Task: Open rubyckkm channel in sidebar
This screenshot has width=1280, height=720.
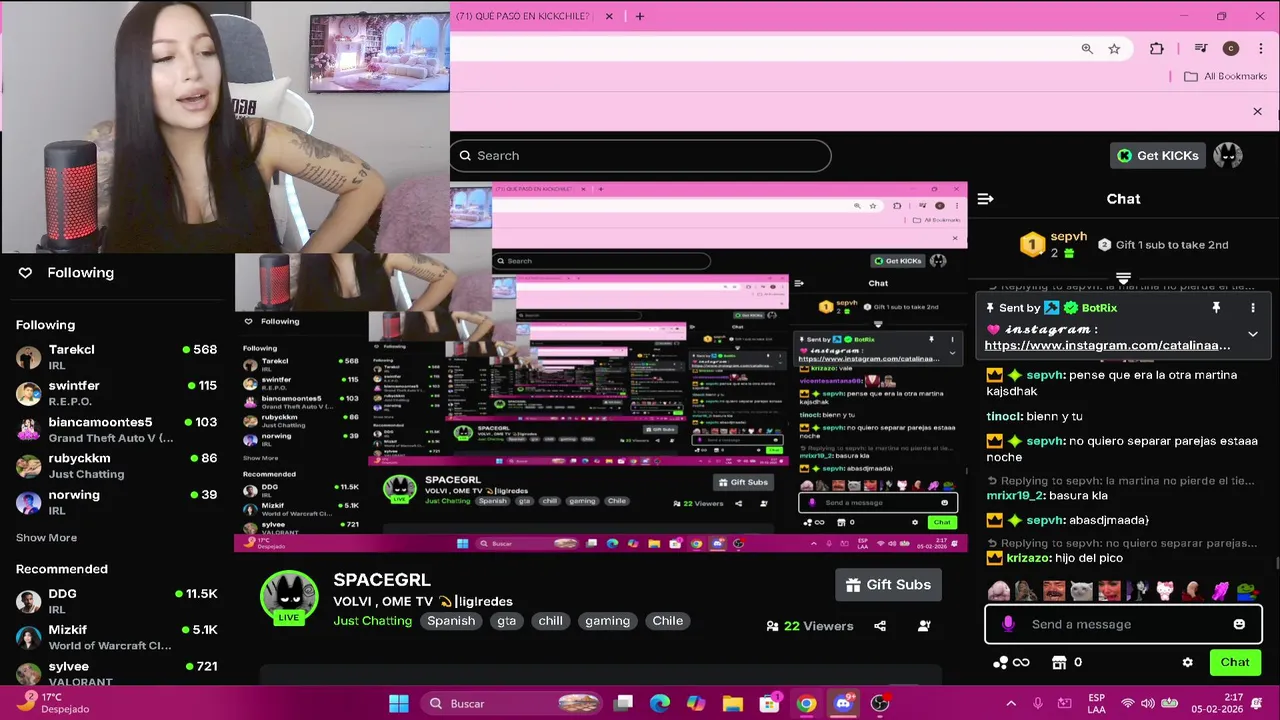Action: [x=116, y=465]
